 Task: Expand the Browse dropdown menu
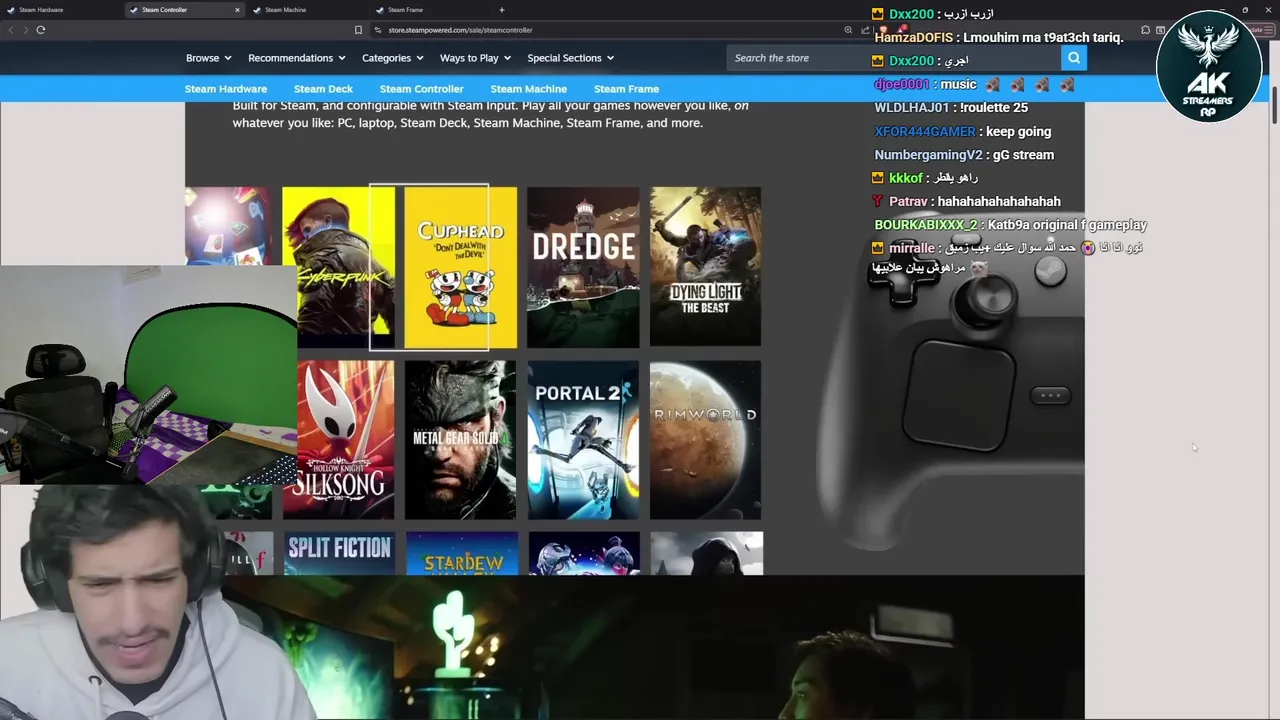point(208,58)
